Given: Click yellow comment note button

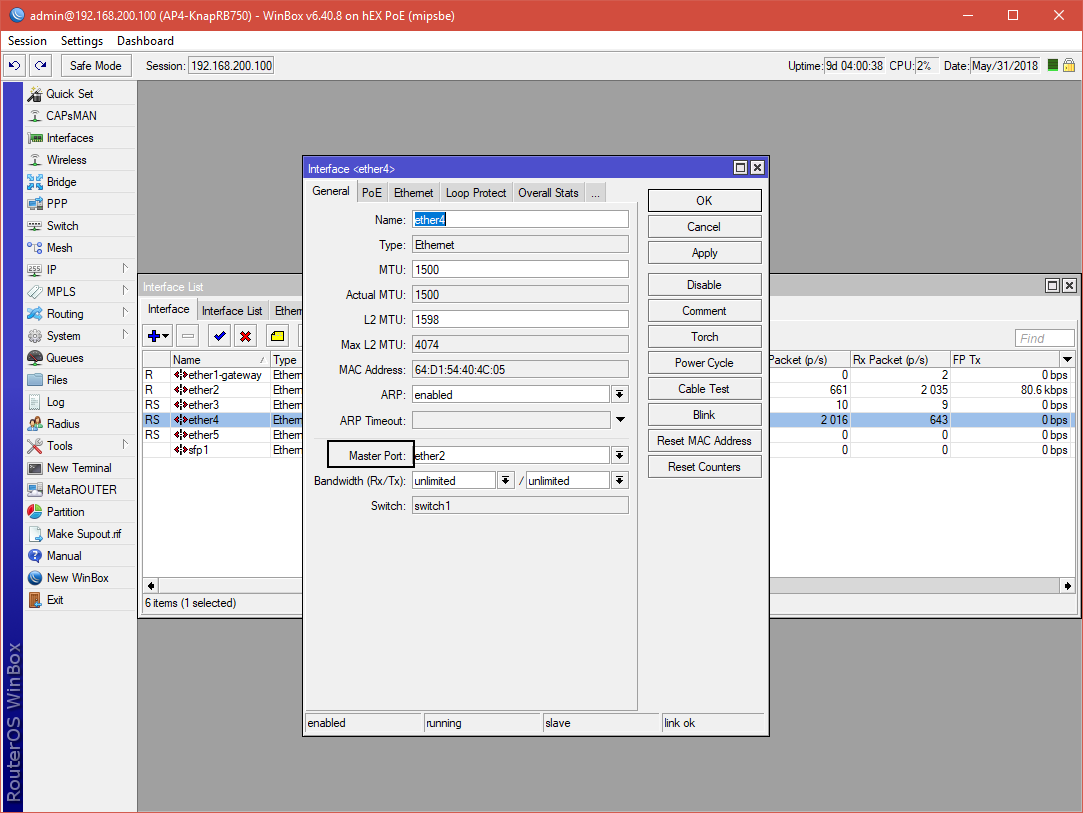Looking at the screenshot, I should pyautogui.click(x=277, y=336).
